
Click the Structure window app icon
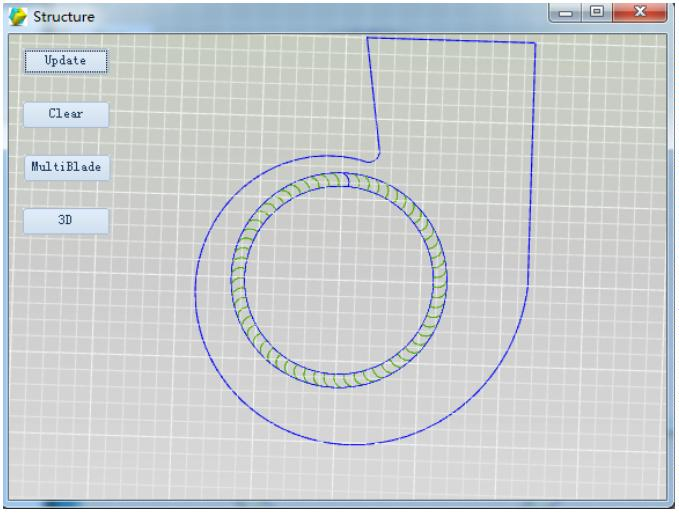click(17, 16)
